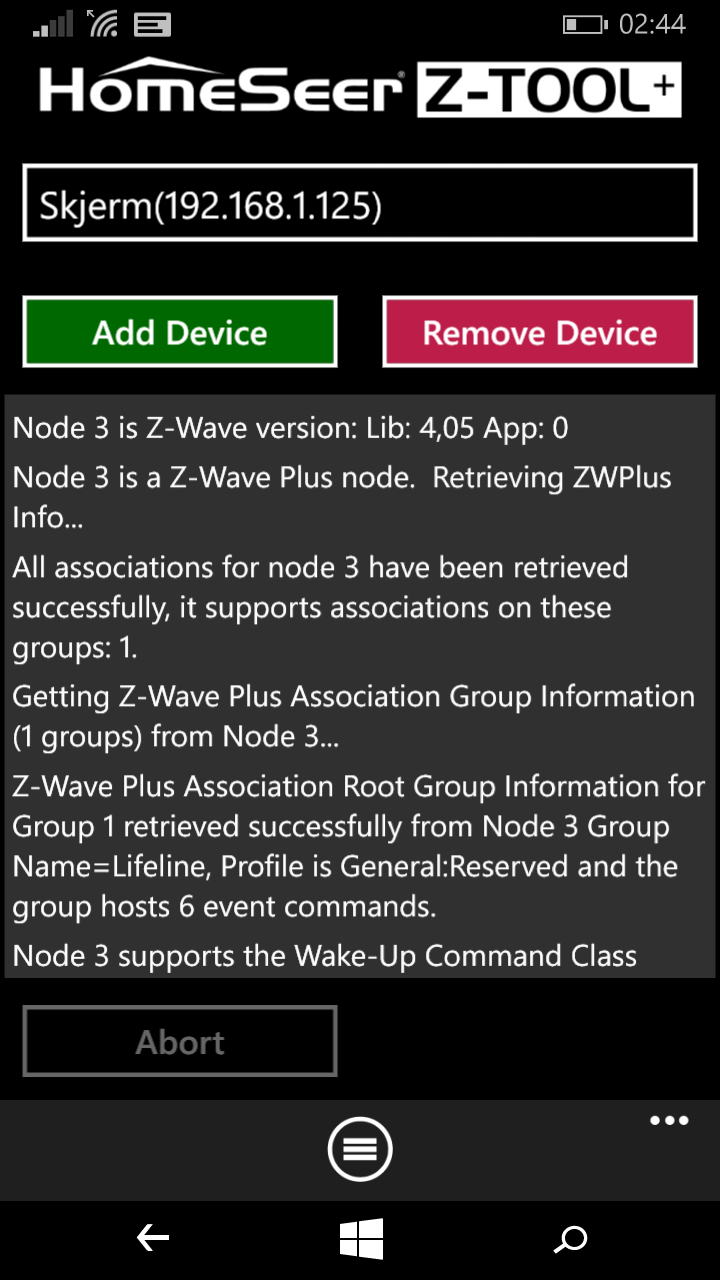Tap the green Add Device button
Image resolution: width=720 pixels, height=1280 pixels.
180,332
